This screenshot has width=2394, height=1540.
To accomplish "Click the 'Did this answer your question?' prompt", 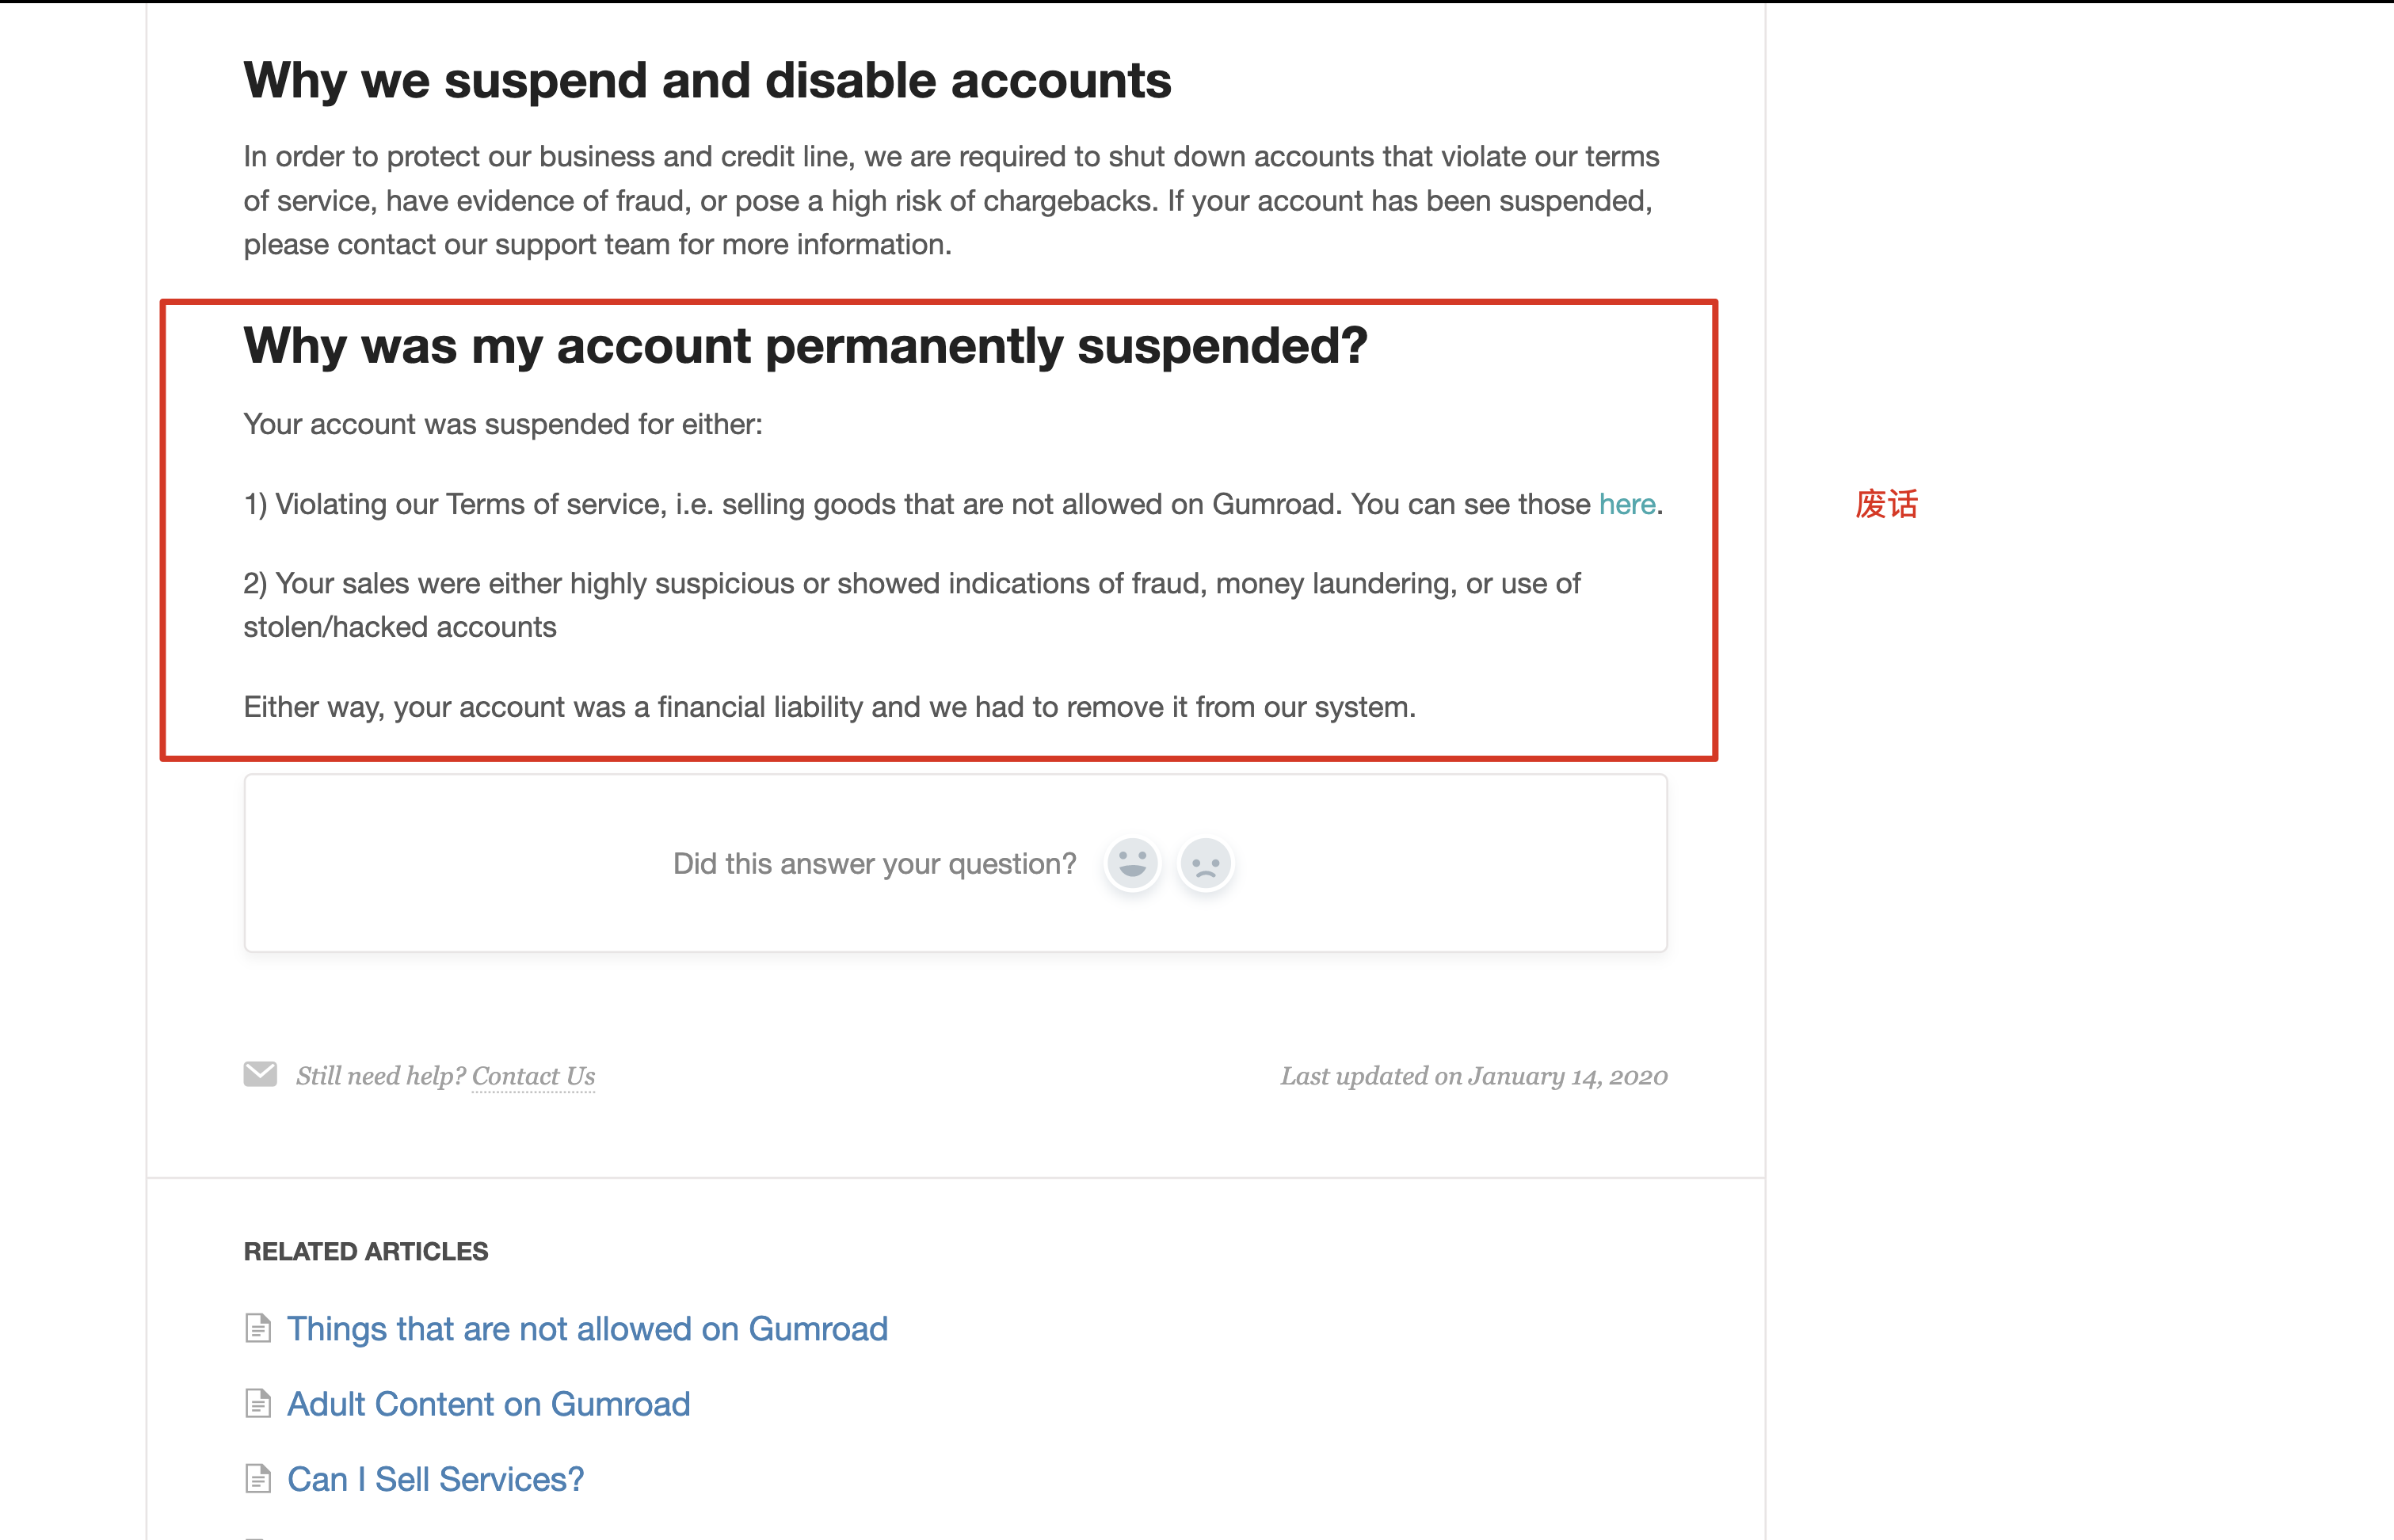I will [x=874, y=863].
